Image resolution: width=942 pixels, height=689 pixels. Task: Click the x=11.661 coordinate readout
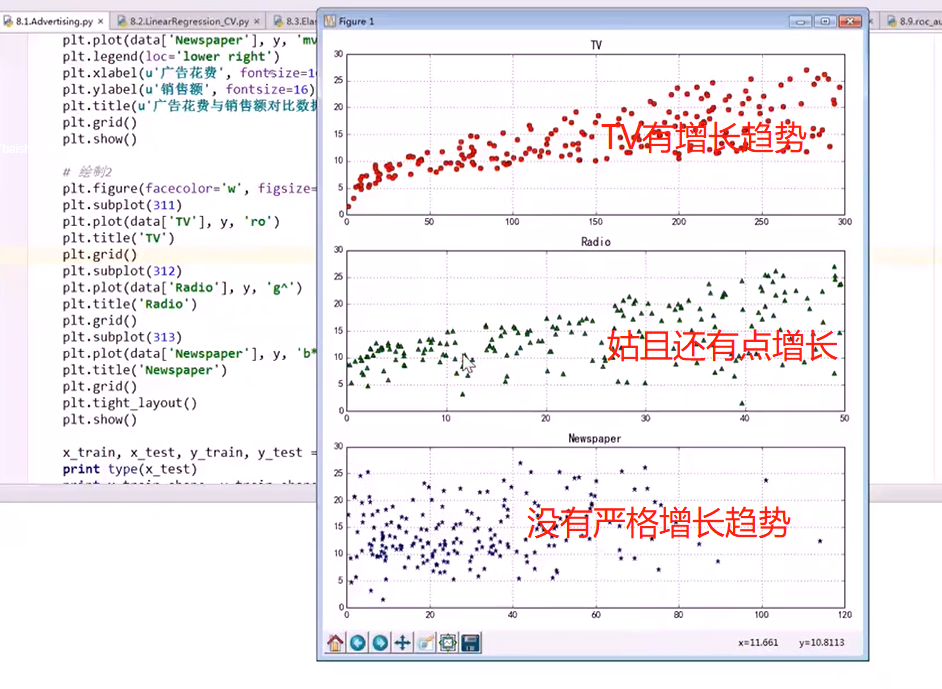pos(758,643)
